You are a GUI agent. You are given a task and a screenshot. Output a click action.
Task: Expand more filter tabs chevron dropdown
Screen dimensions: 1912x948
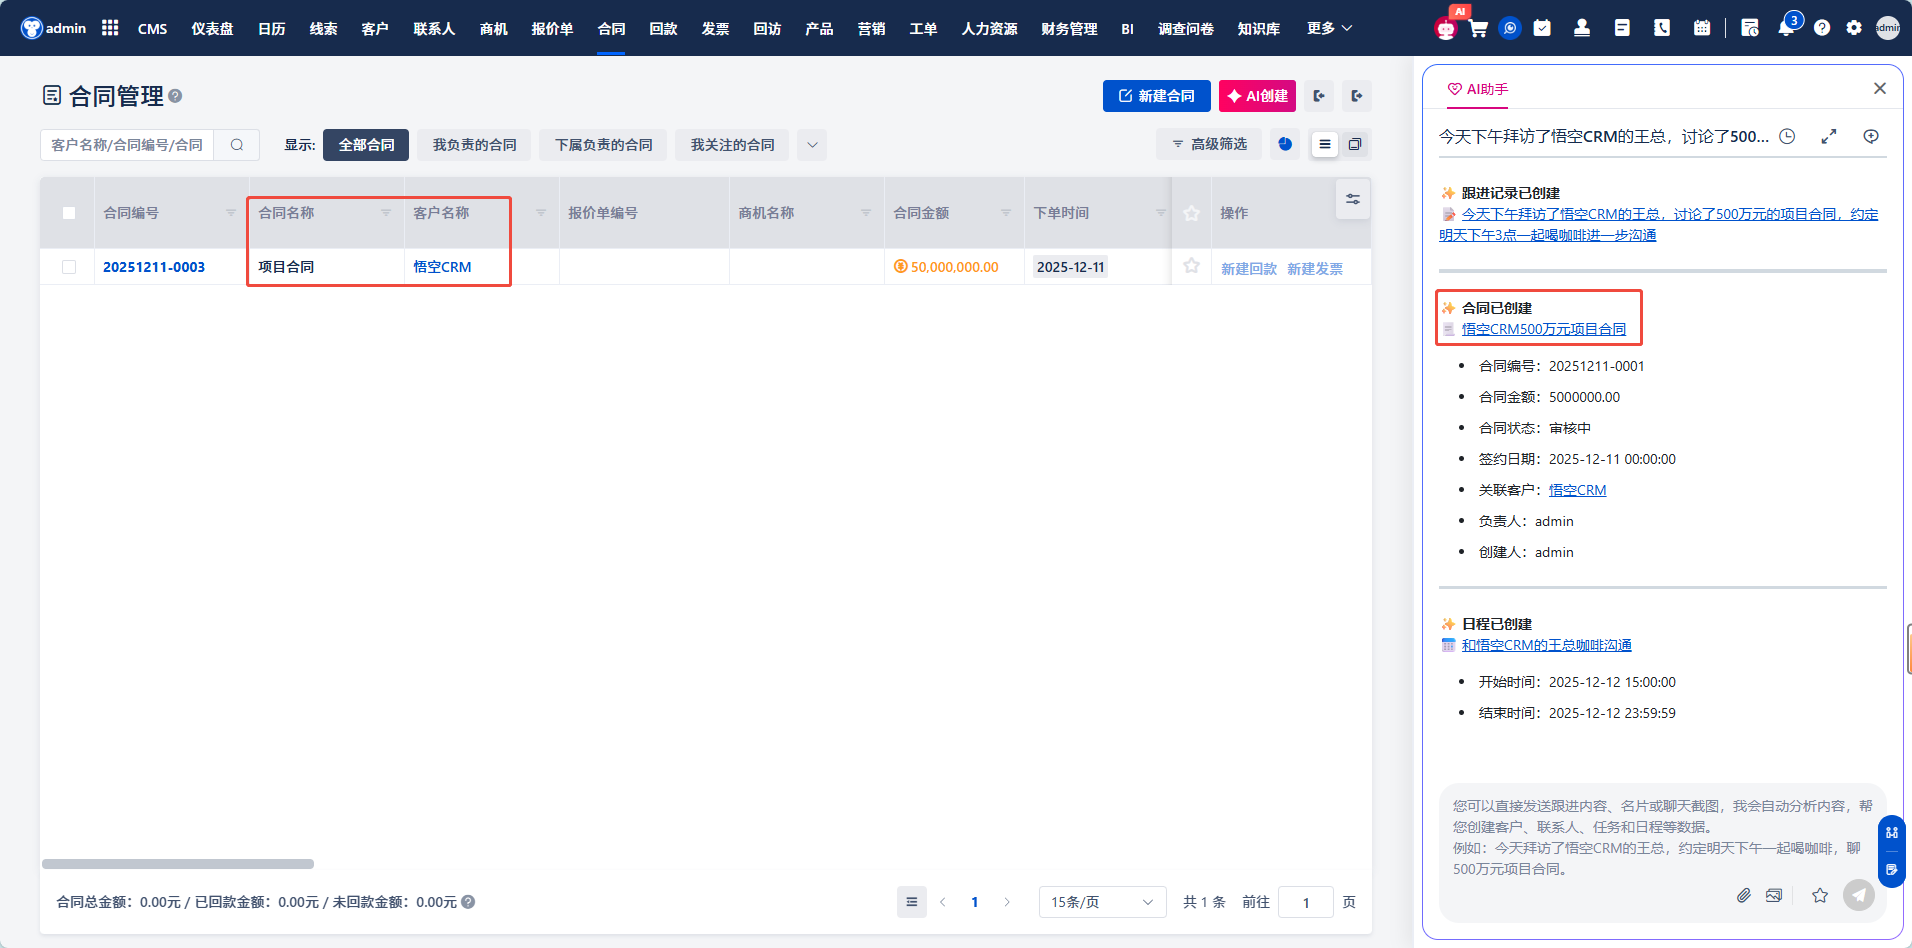[x=812, y=145]
